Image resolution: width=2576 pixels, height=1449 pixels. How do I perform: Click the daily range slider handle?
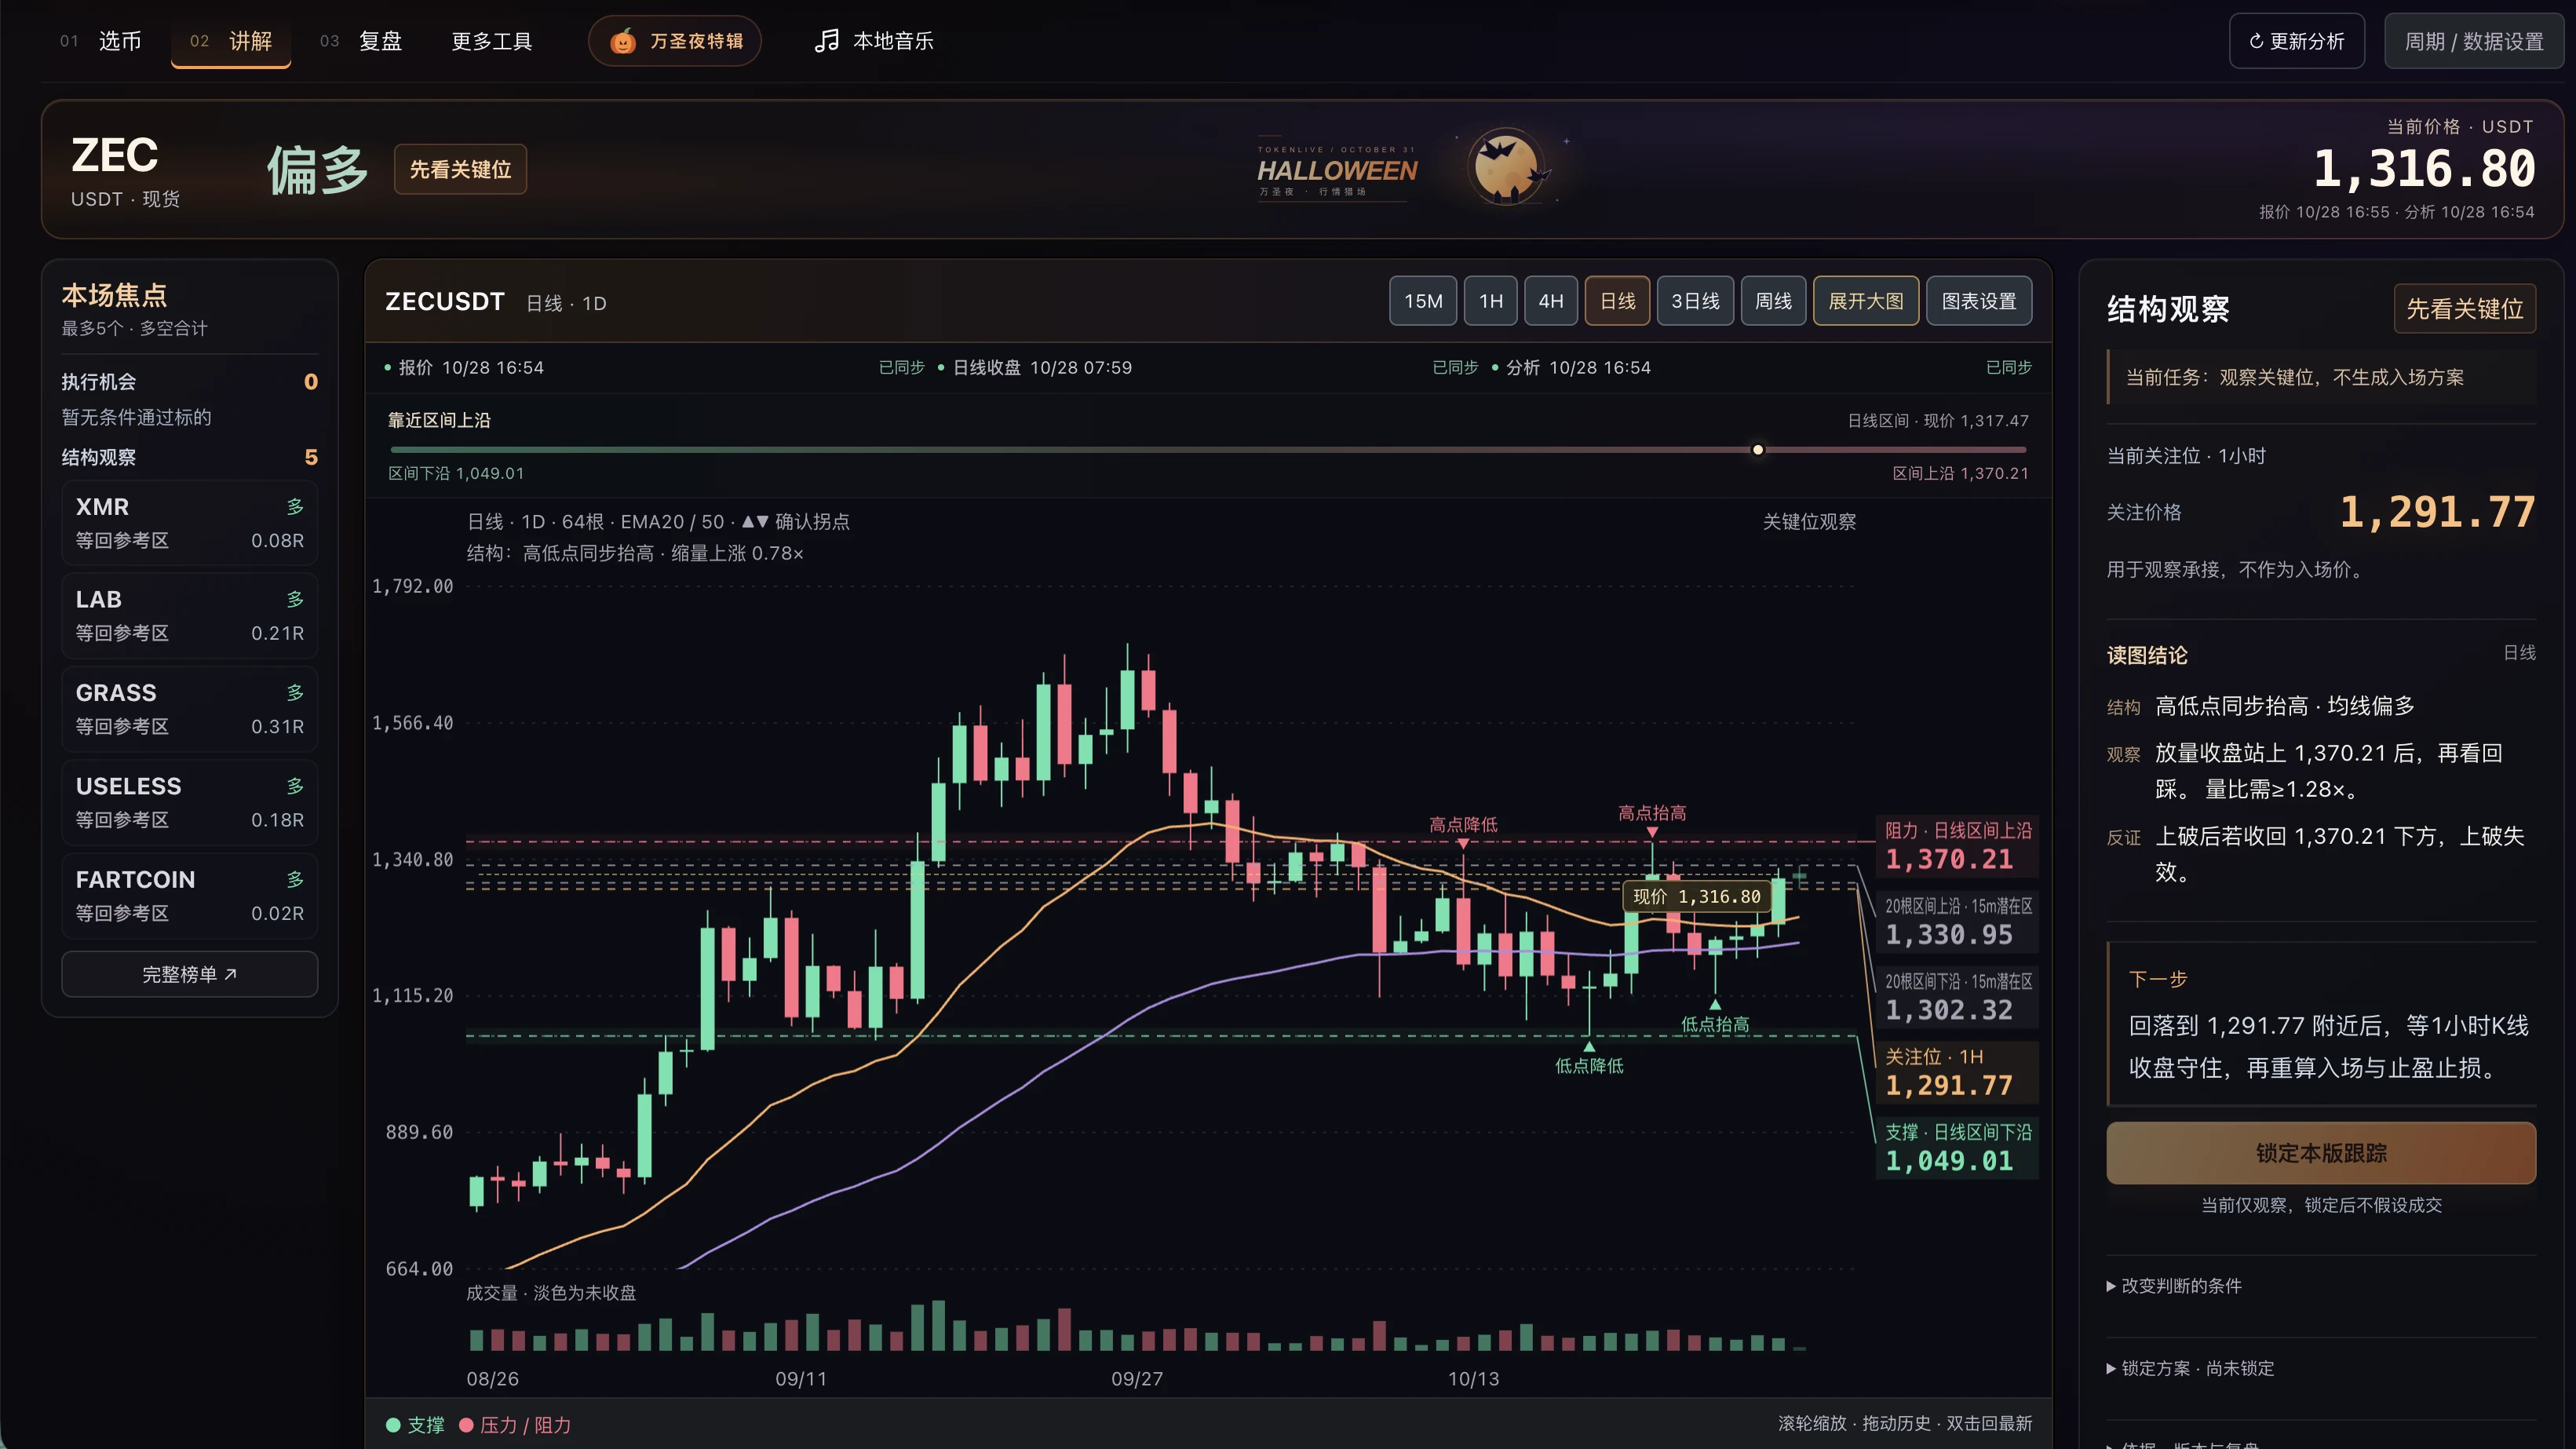click(1758, 450)
